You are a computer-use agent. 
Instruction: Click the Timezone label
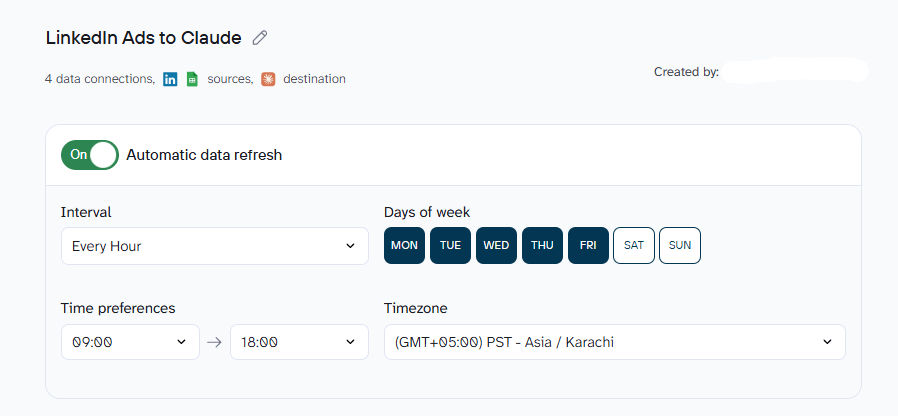416,308
